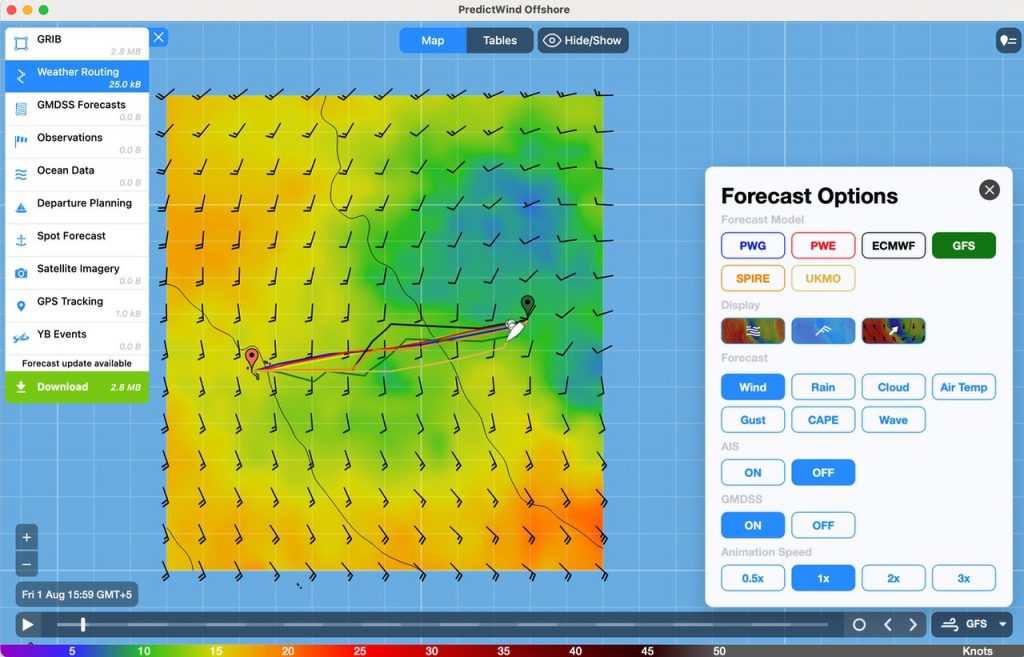Switch to Tables view tab

500,40
